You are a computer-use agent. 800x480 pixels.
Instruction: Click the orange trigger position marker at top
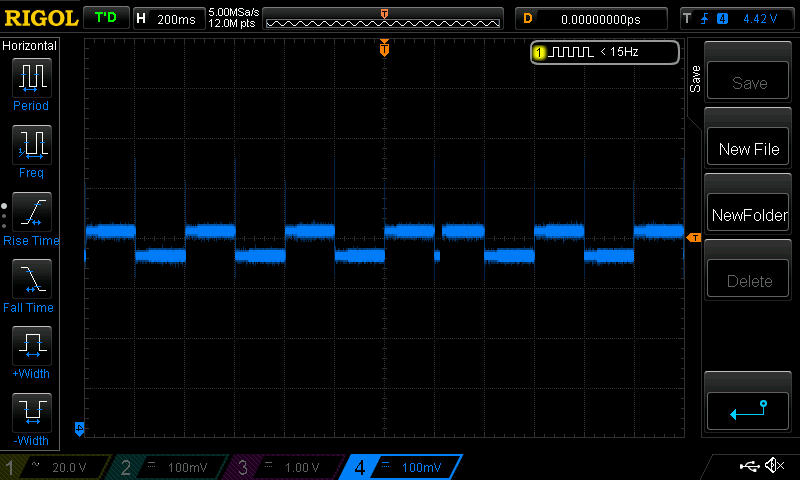(x=384, y=48)
